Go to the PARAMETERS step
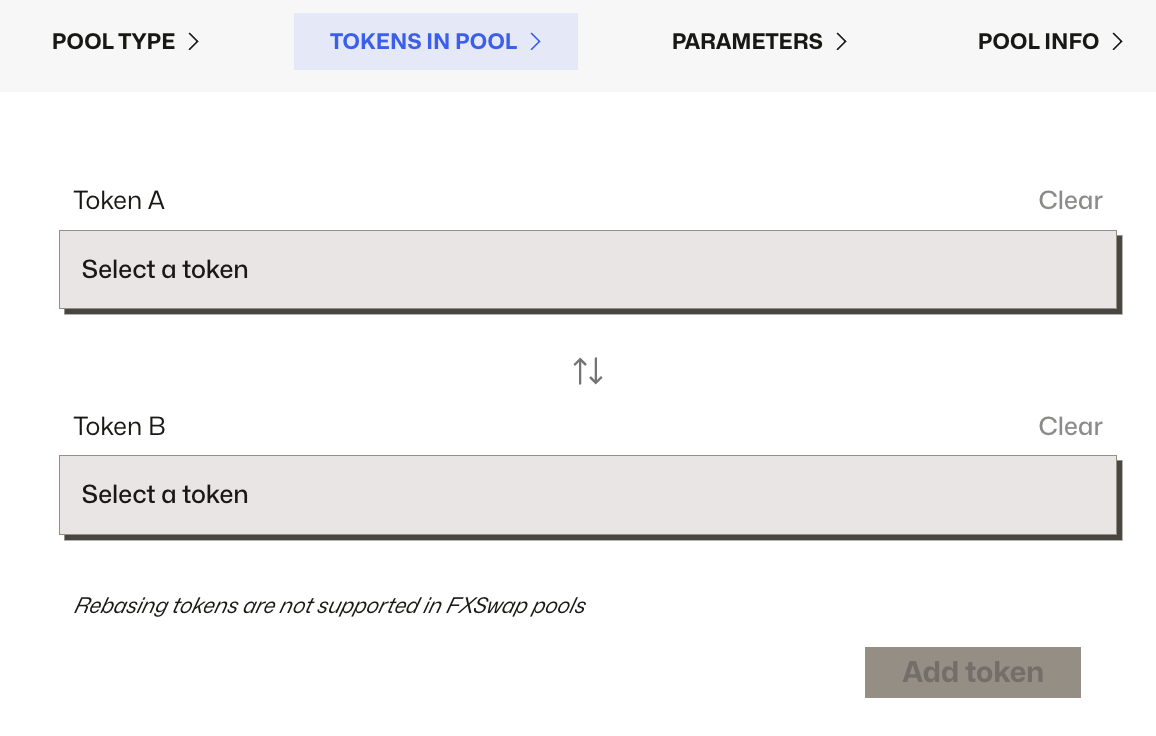The height and width of the screenshot is (736, 1156). point(747,41)
